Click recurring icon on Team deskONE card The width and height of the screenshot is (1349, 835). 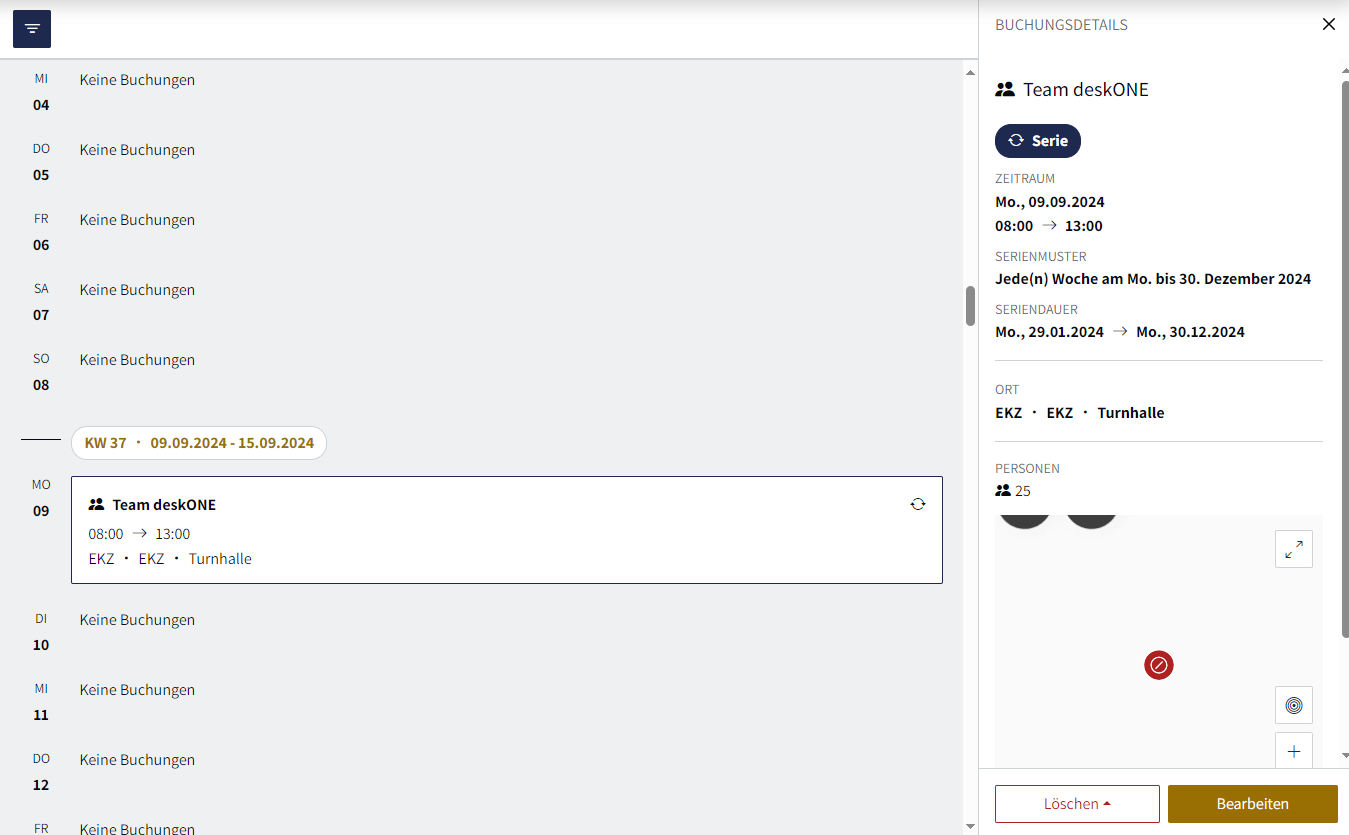coord(918,505)
